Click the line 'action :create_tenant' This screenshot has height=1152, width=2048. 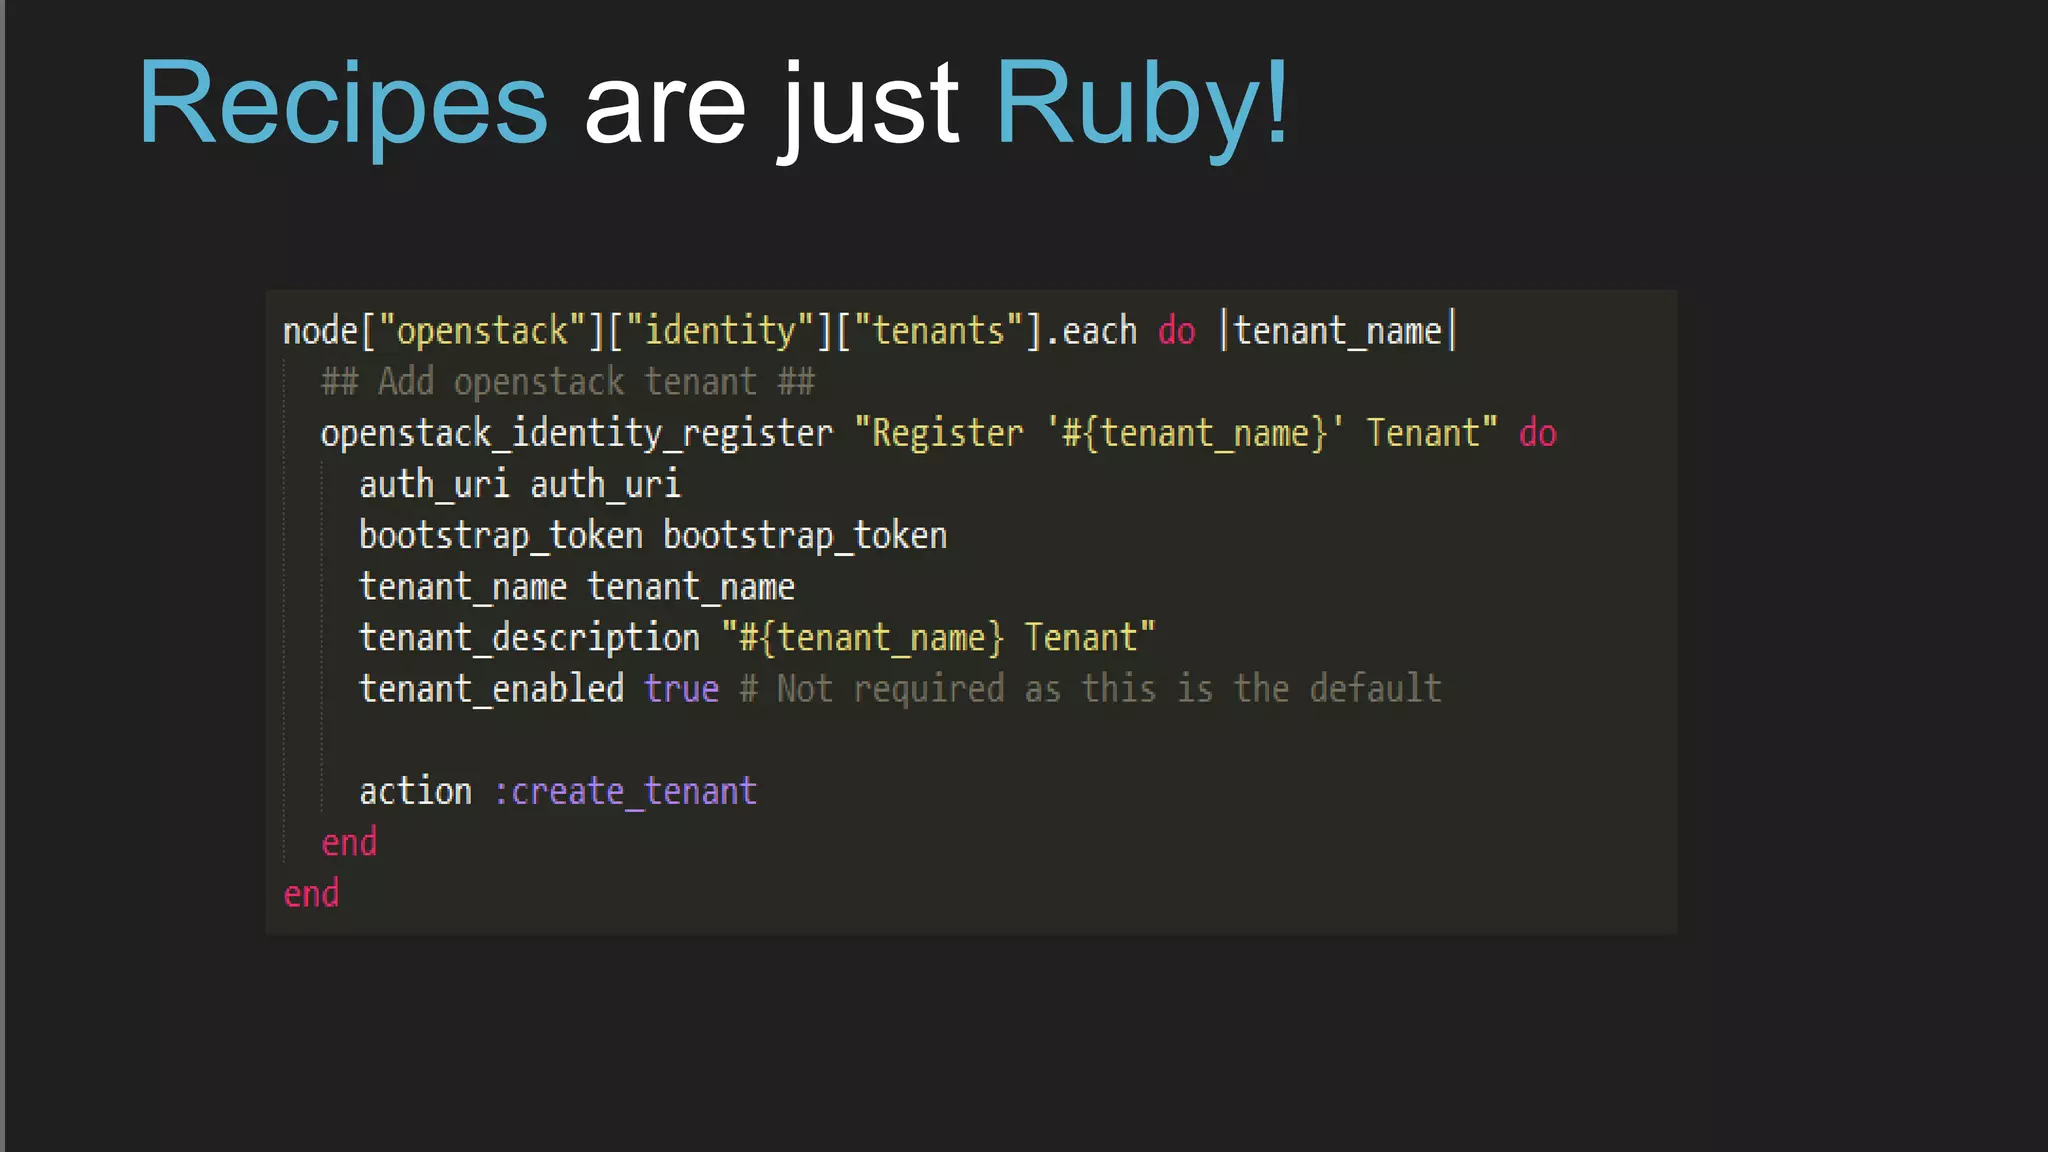(558, 792)
